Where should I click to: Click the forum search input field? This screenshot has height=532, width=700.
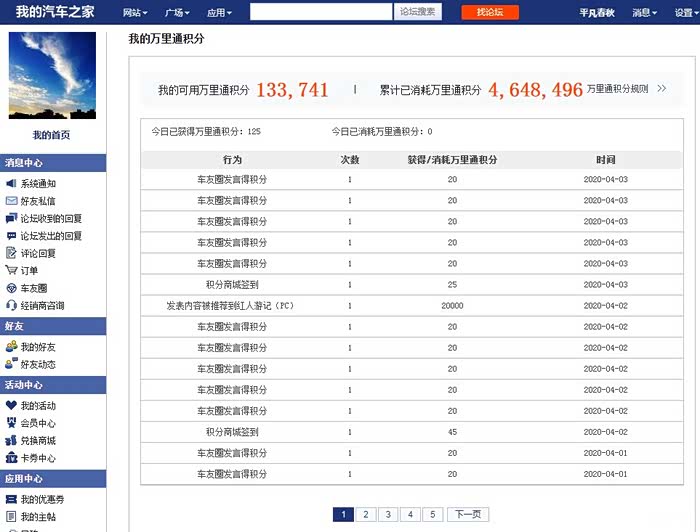320,12
